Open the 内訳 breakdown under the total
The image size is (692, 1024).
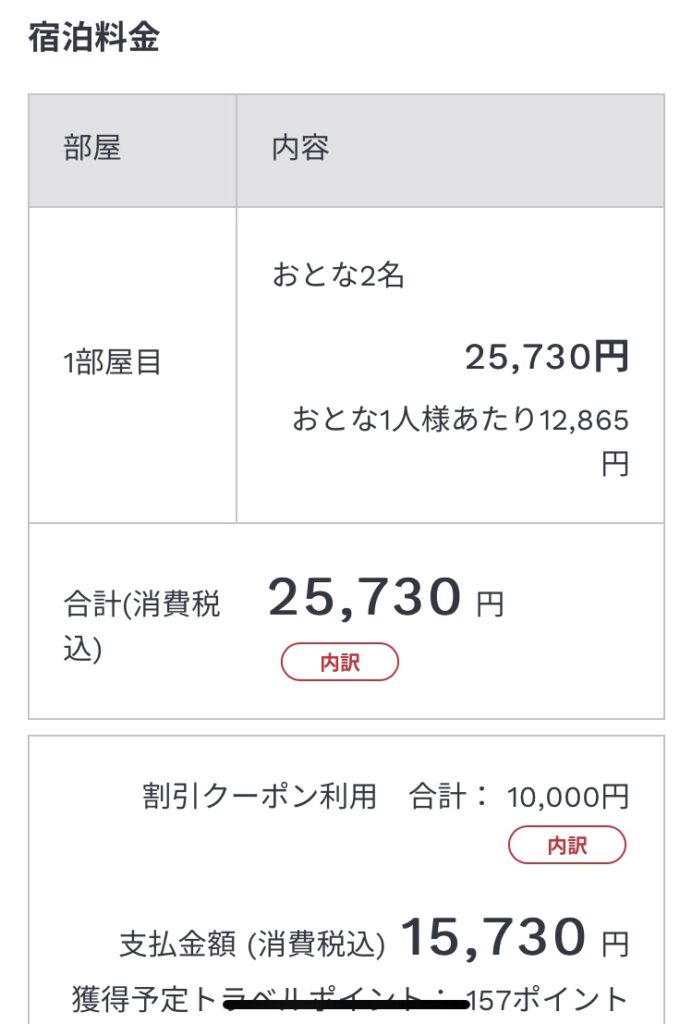340,662
